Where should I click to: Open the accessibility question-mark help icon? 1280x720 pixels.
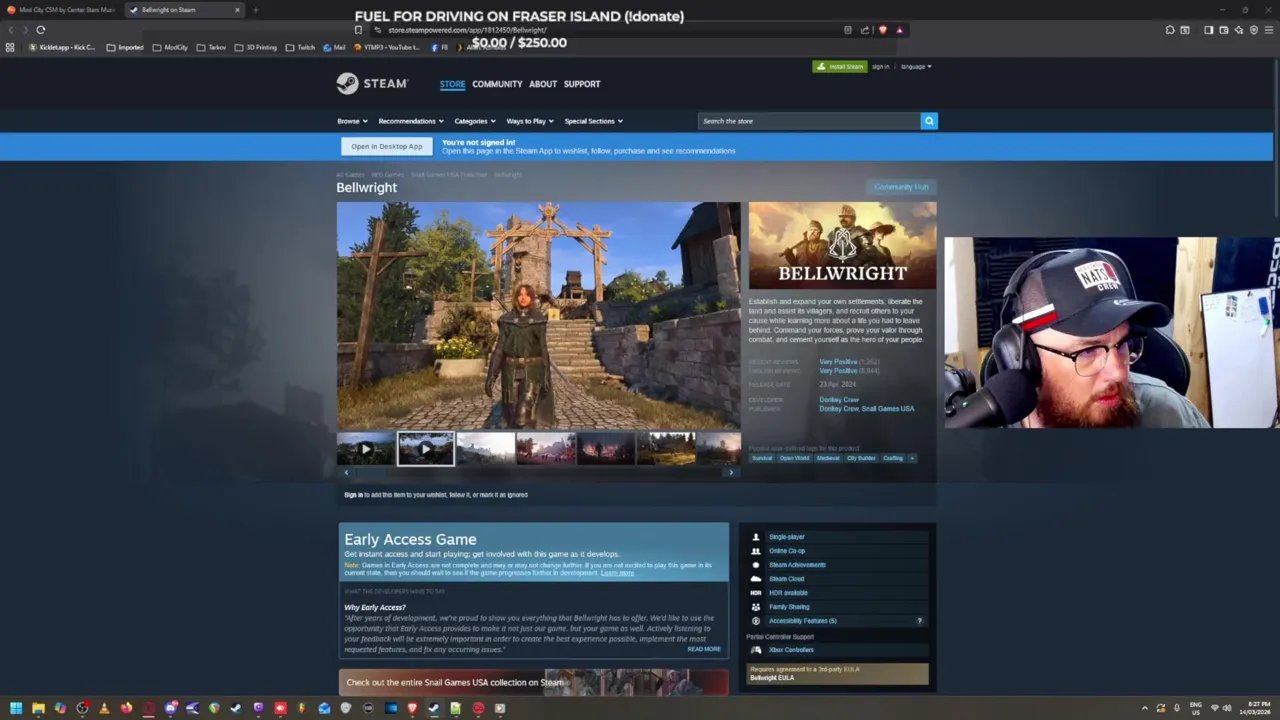tap(919, 621)
